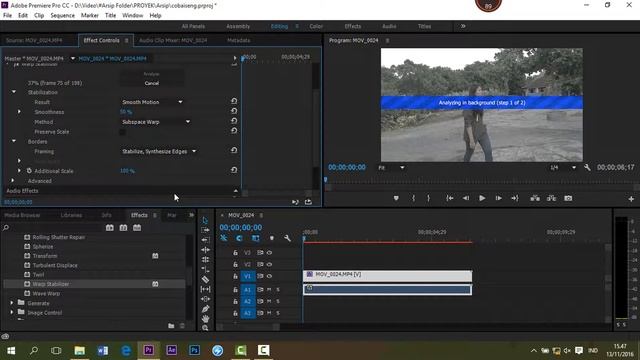Select the Slip tool
Image resolution: width=640 pixels, height=360 pixels.
[205, 289]
